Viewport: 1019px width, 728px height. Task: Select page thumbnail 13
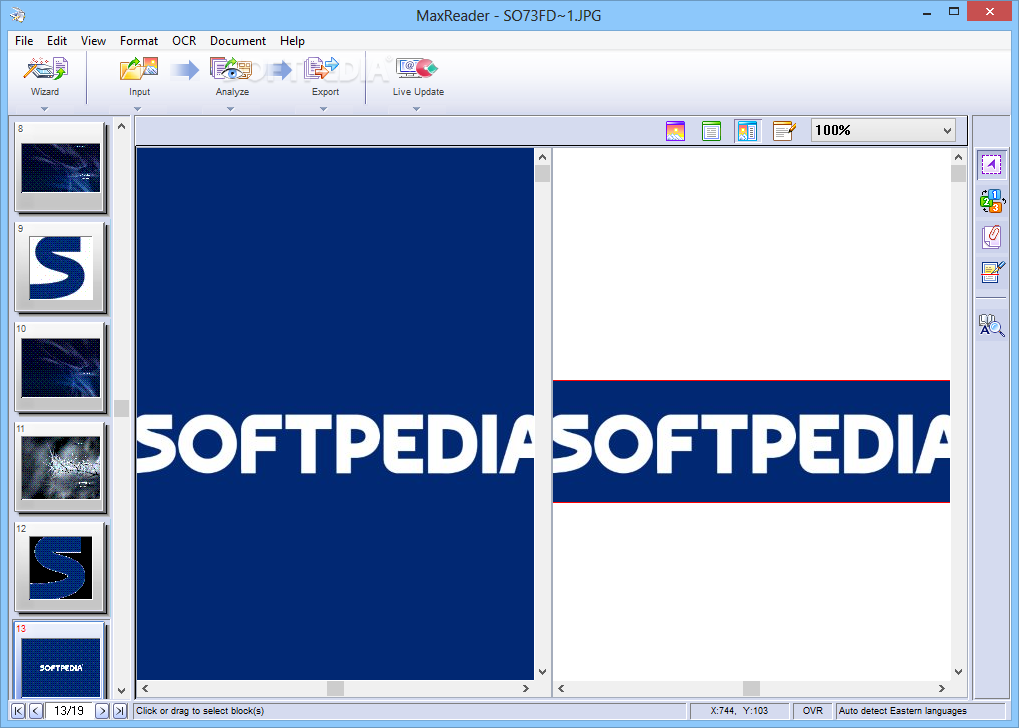click(60, 660)
